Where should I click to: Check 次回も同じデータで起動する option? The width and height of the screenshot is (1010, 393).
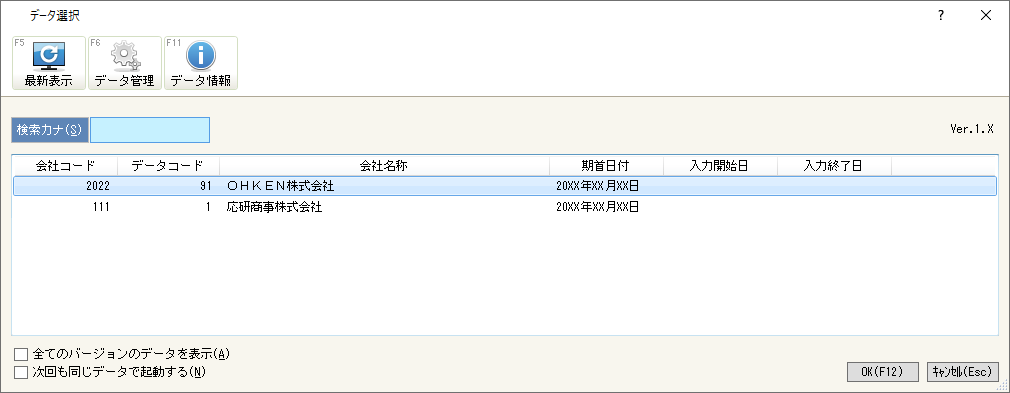click(x=22, y=372)
